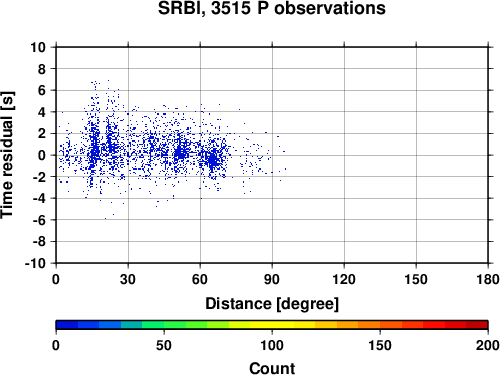Select the 'Distance [degree]' axis label
Screen dimensions: 500x375
click(x=272, y=304)
